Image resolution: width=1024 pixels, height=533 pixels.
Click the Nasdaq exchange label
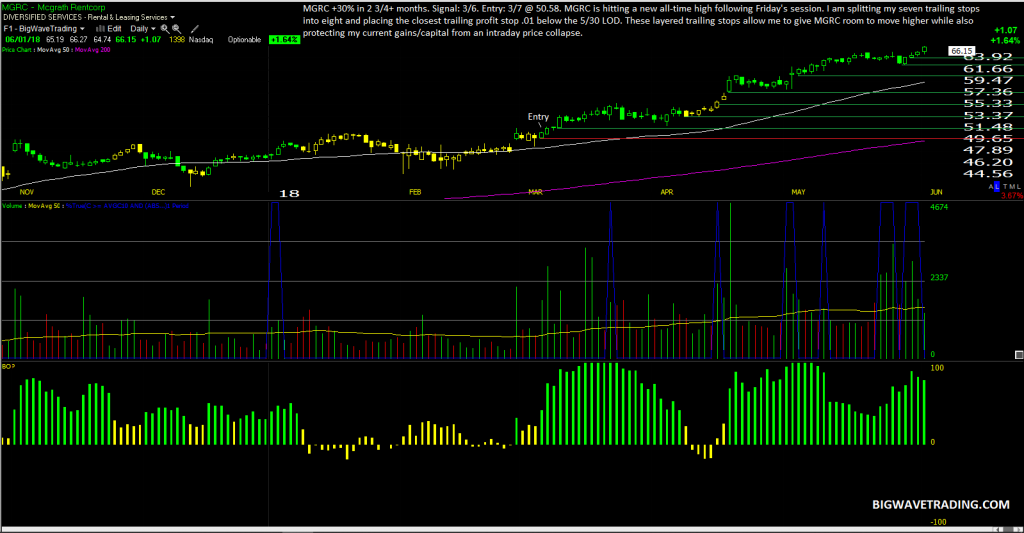(x=201, y=40)
